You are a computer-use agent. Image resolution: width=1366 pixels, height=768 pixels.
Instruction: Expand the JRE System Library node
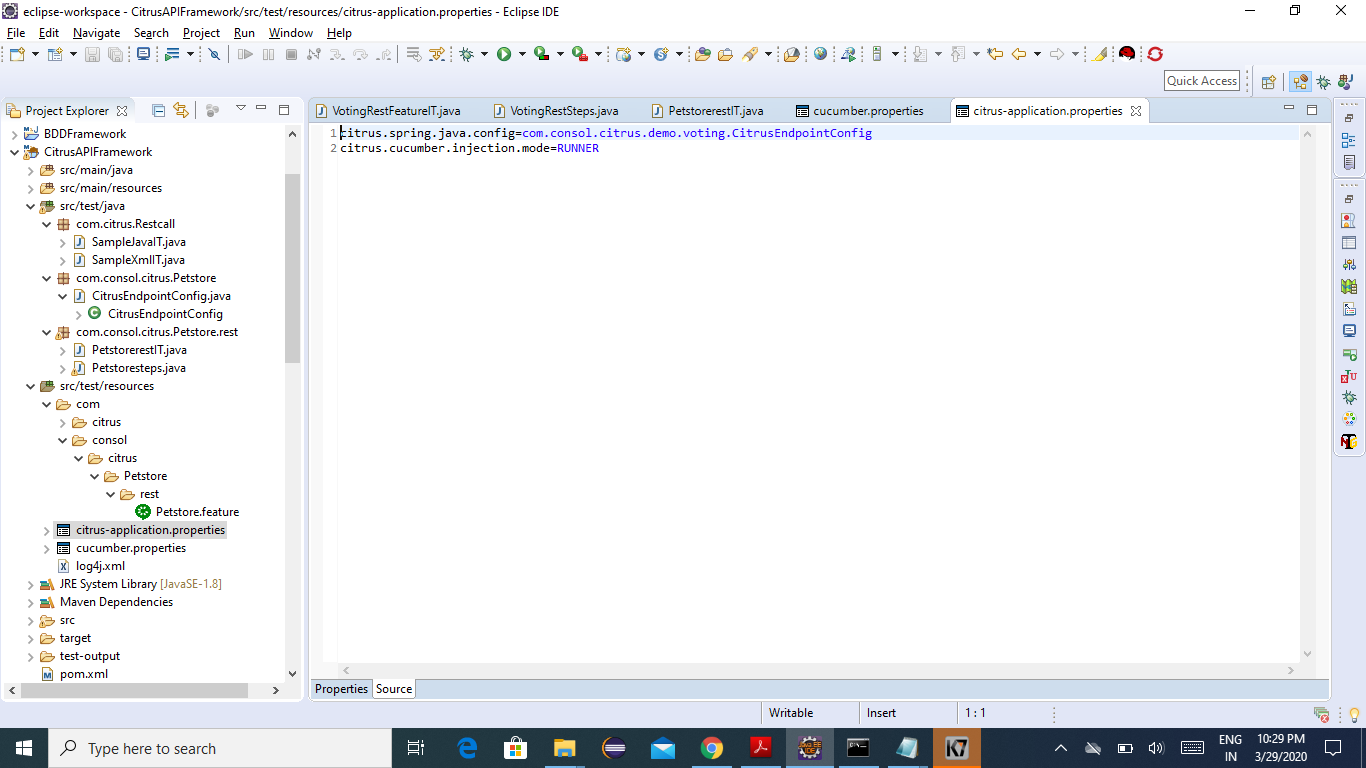click(30, 584)
